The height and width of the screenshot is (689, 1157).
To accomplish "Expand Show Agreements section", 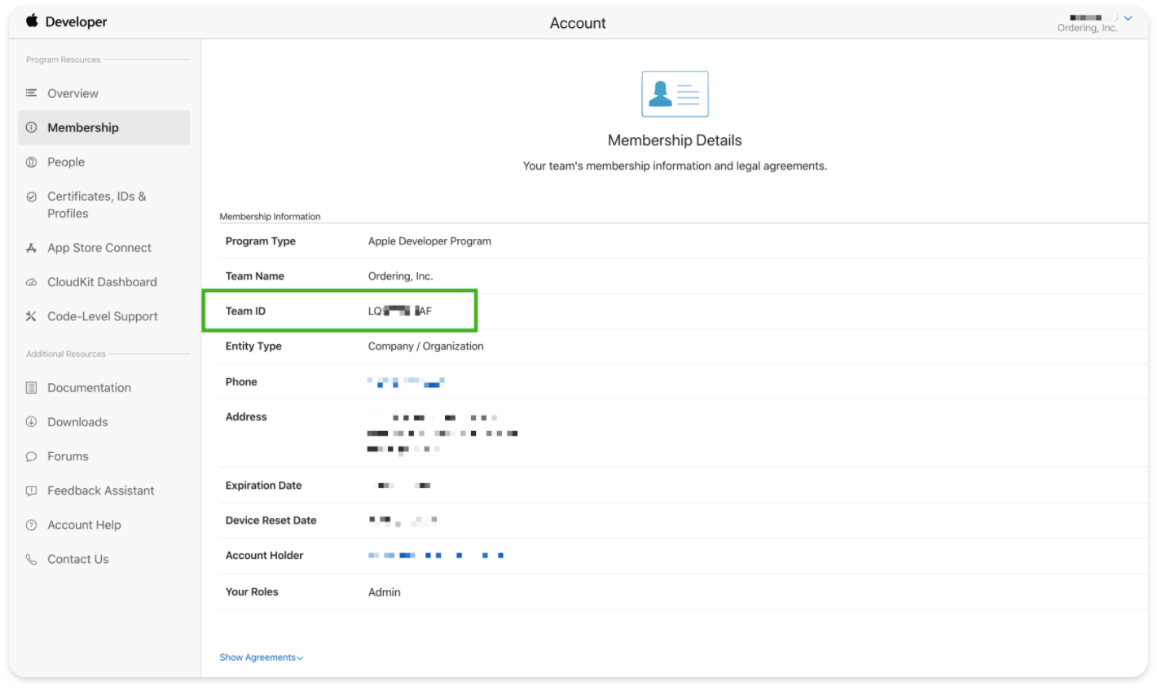I will point(261,657).
